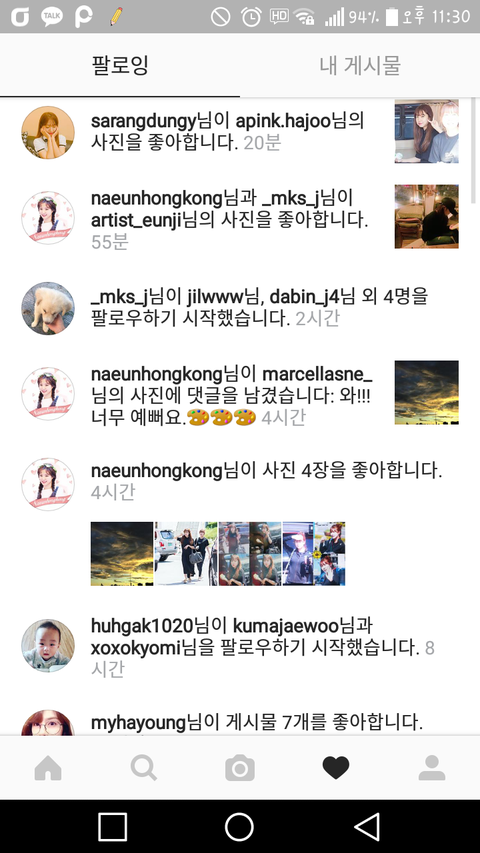Tap the Android back triangle button

tap(367, 827)
